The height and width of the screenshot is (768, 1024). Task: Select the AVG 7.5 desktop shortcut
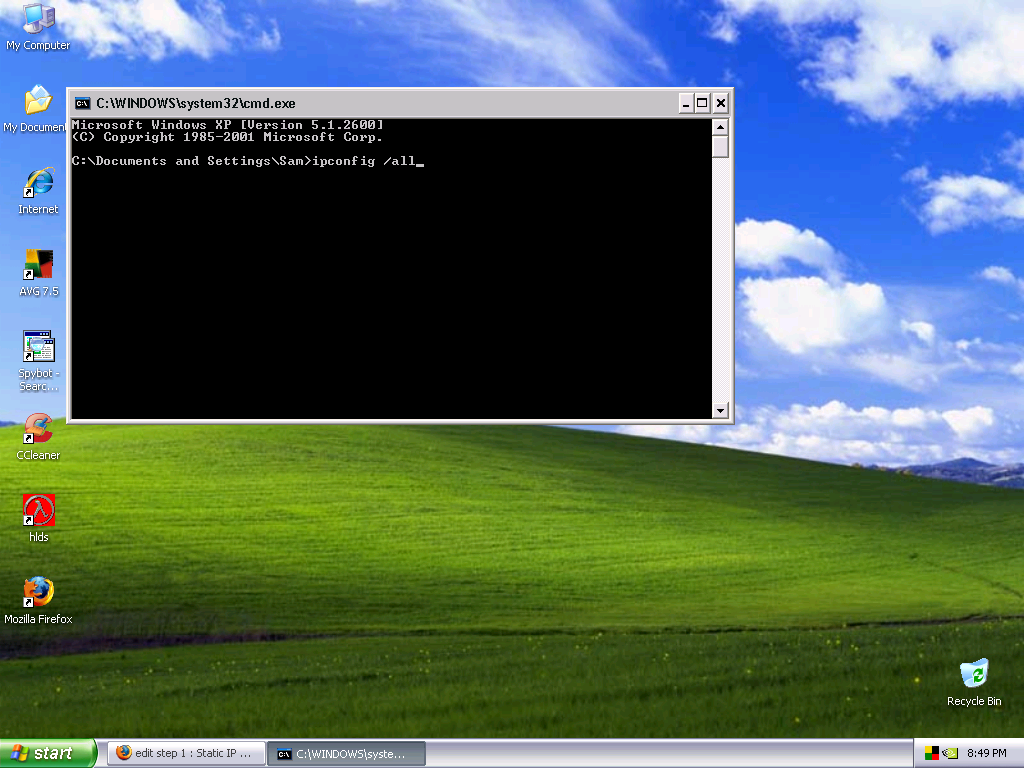(x=39, y=273)
